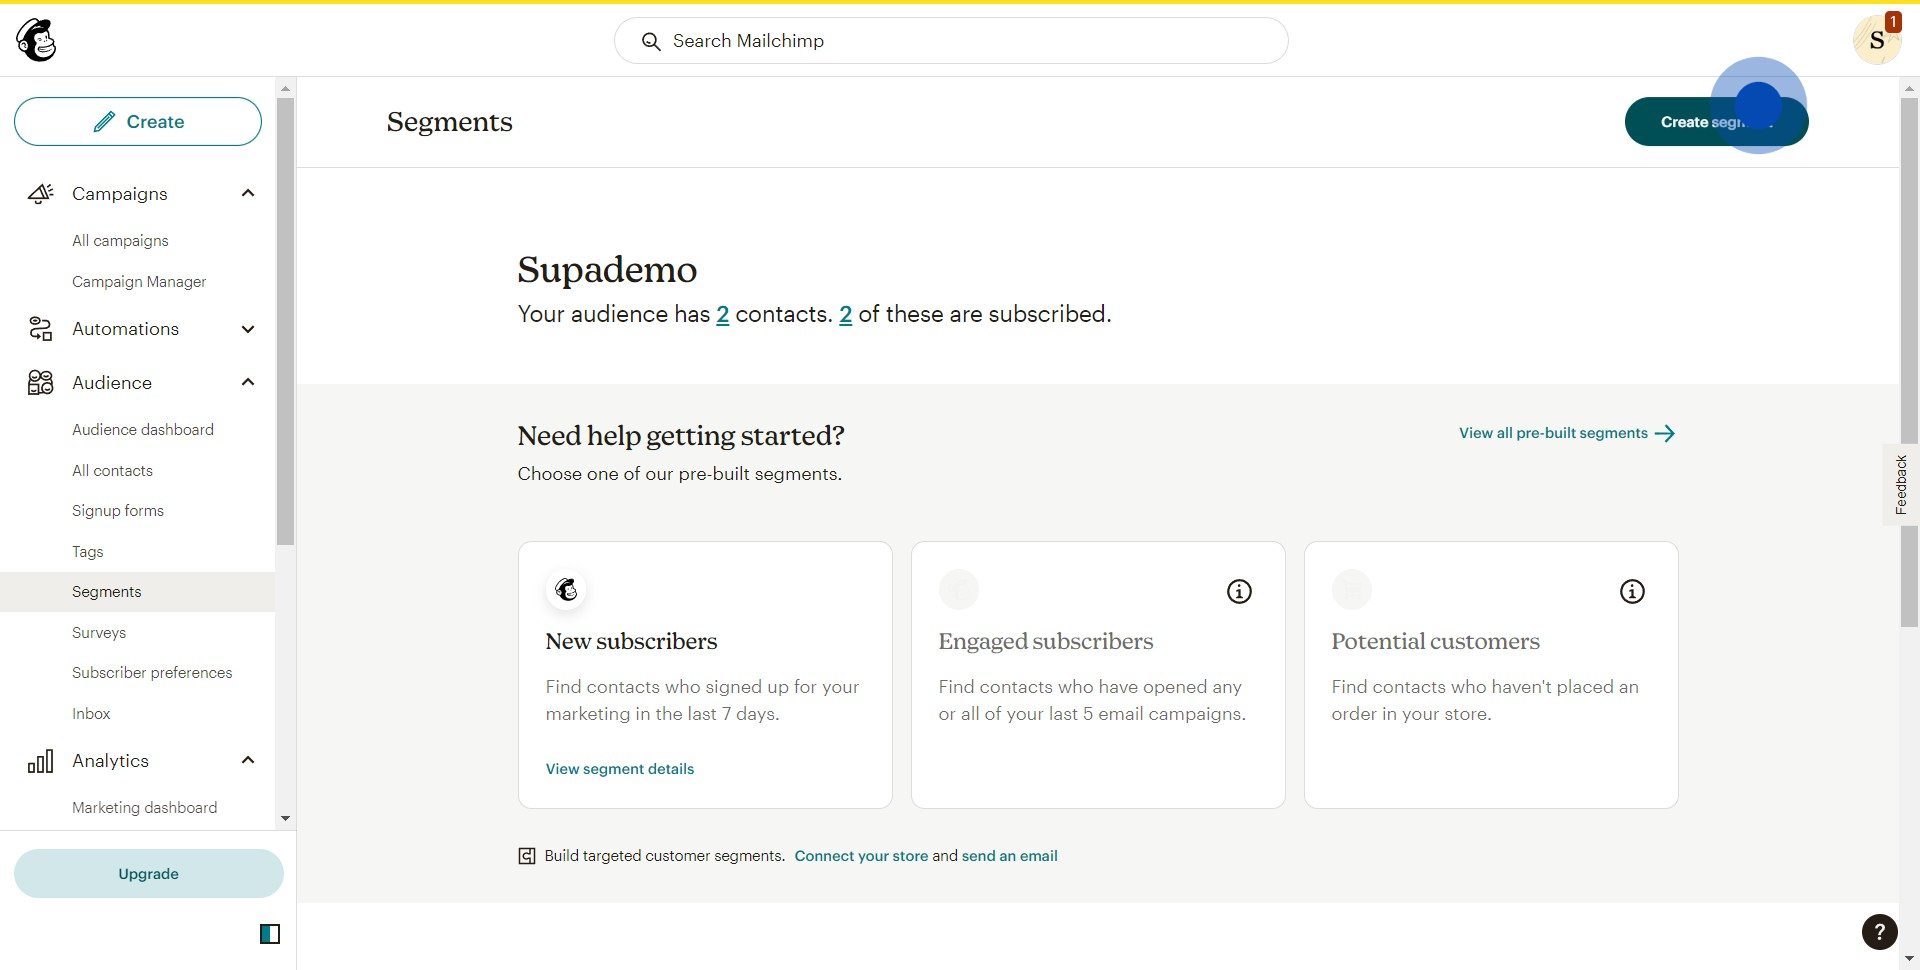1920x970 pixels.
Task: Click the Automations sidebar icon
Action: 40,329
